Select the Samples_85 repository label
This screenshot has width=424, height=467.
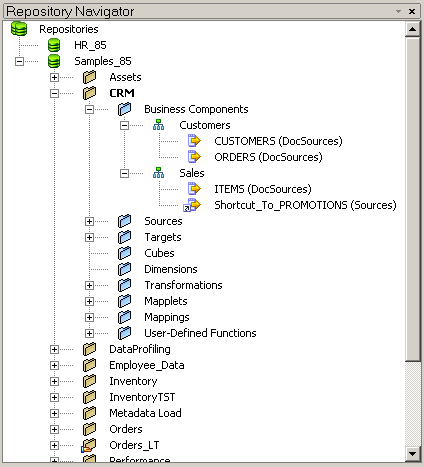click(103, 61)
